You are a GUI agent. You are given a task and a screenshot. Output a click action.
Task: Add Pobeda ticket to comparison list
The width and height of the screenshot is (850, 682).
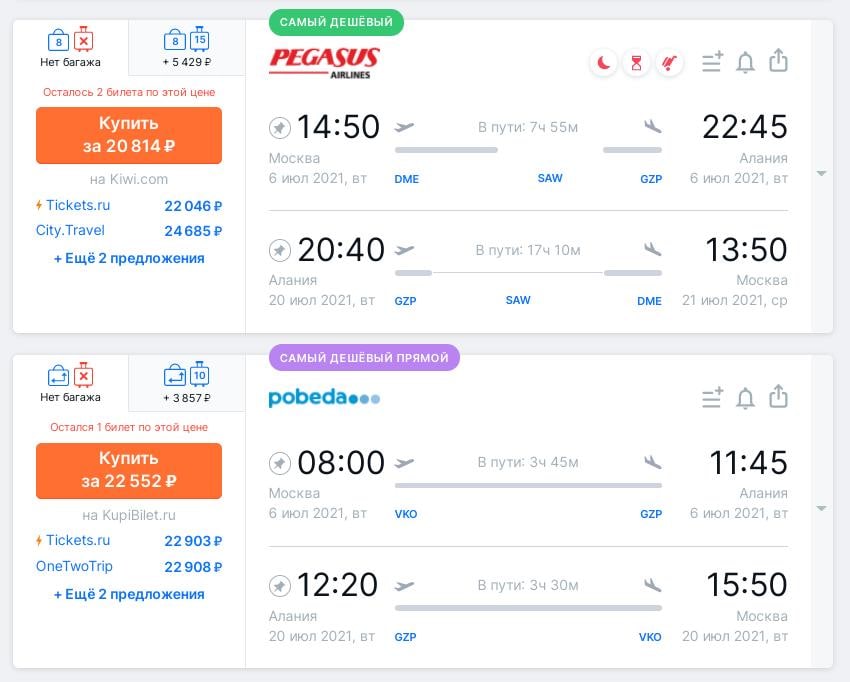(x=712, y=397)
